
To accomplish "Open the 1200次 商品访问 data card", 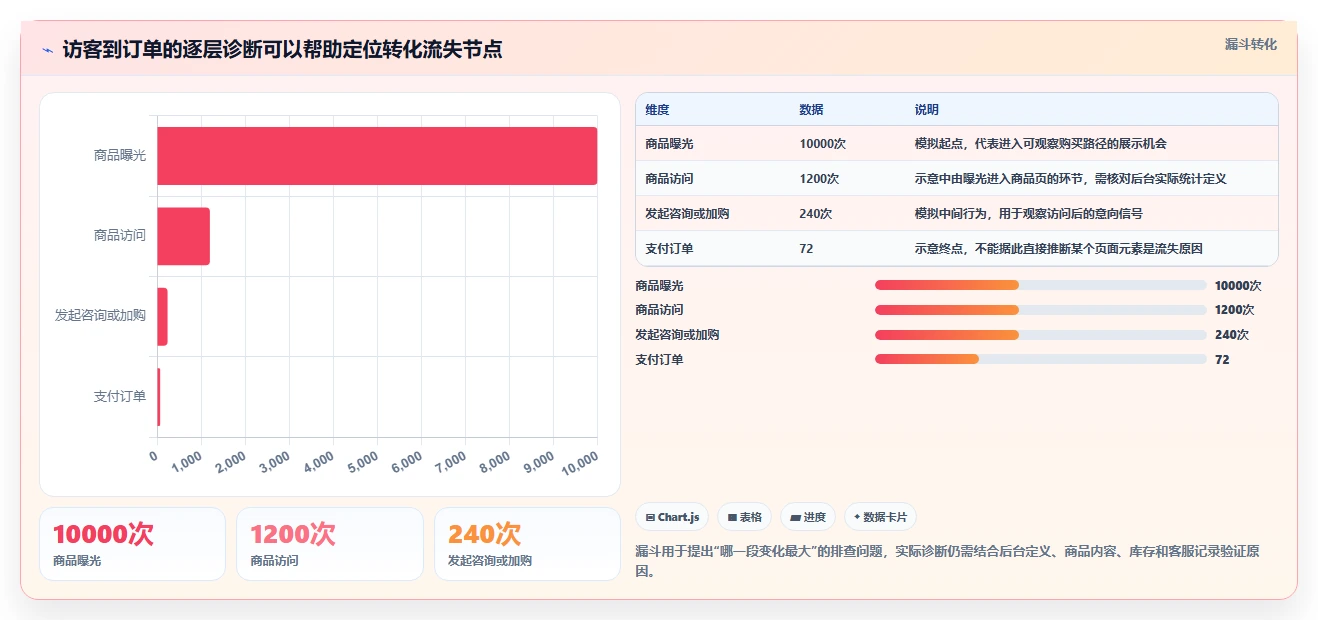I will (330, 544).
